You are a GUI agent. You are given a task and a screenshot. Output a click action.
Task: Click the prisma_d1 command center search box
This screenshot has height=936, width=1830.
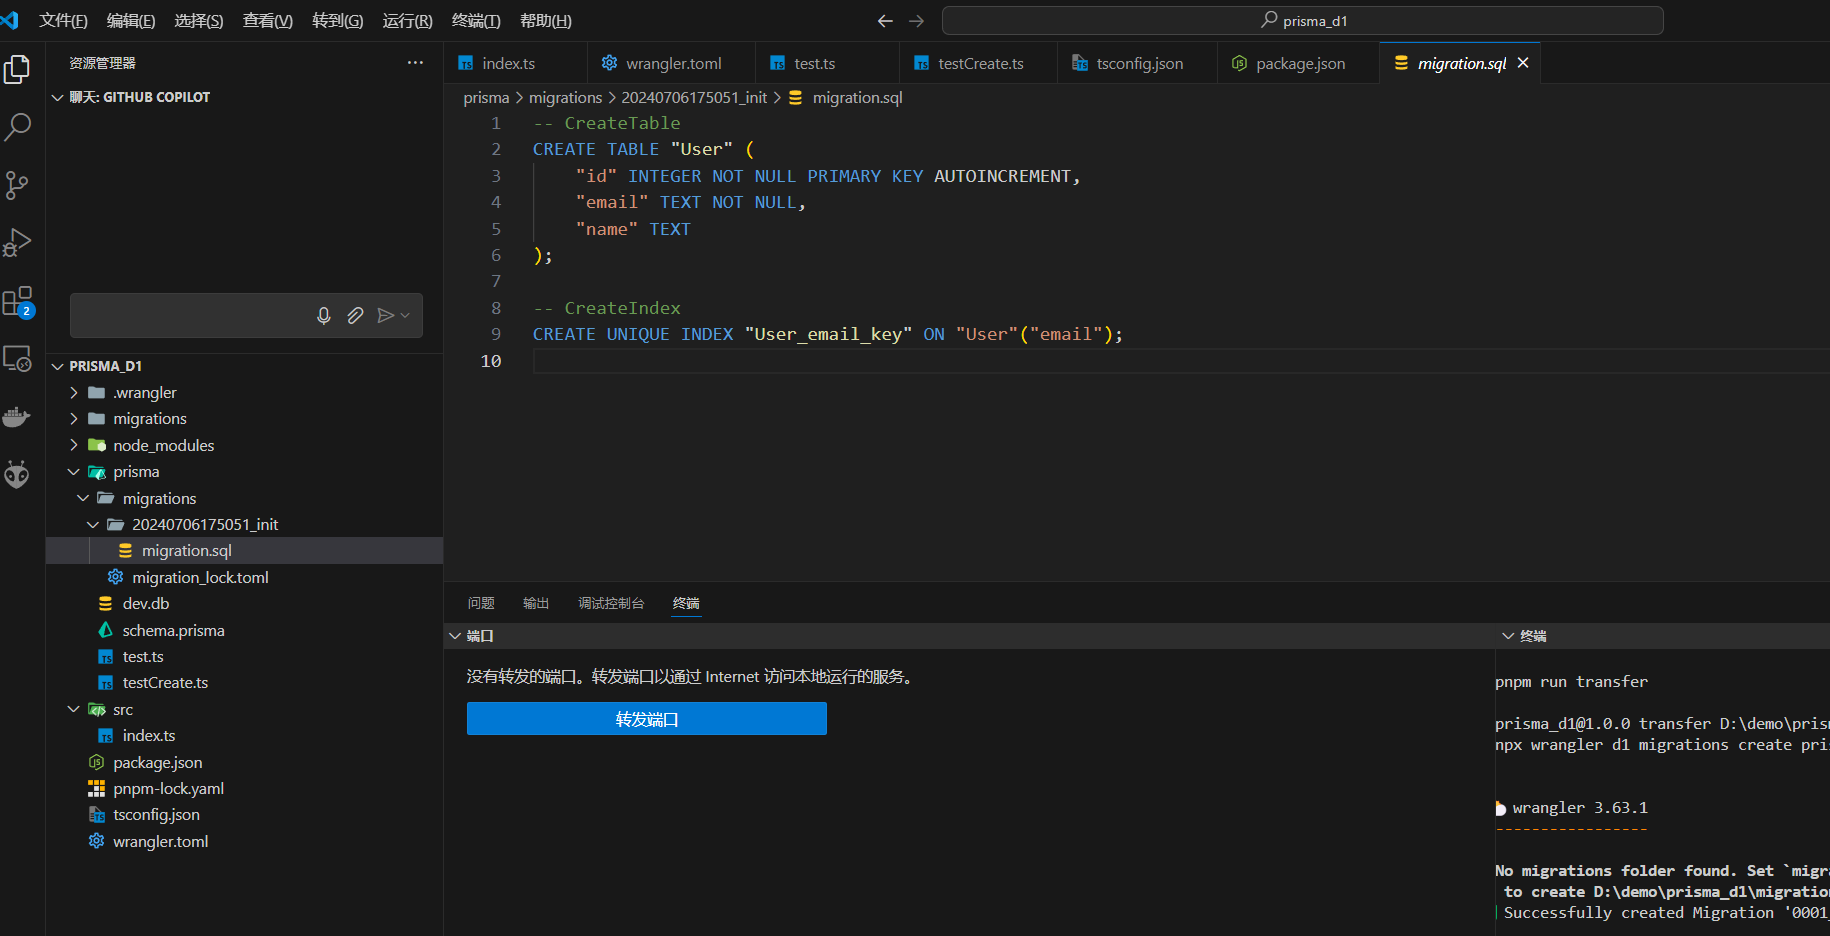(x=1302, y=20)
